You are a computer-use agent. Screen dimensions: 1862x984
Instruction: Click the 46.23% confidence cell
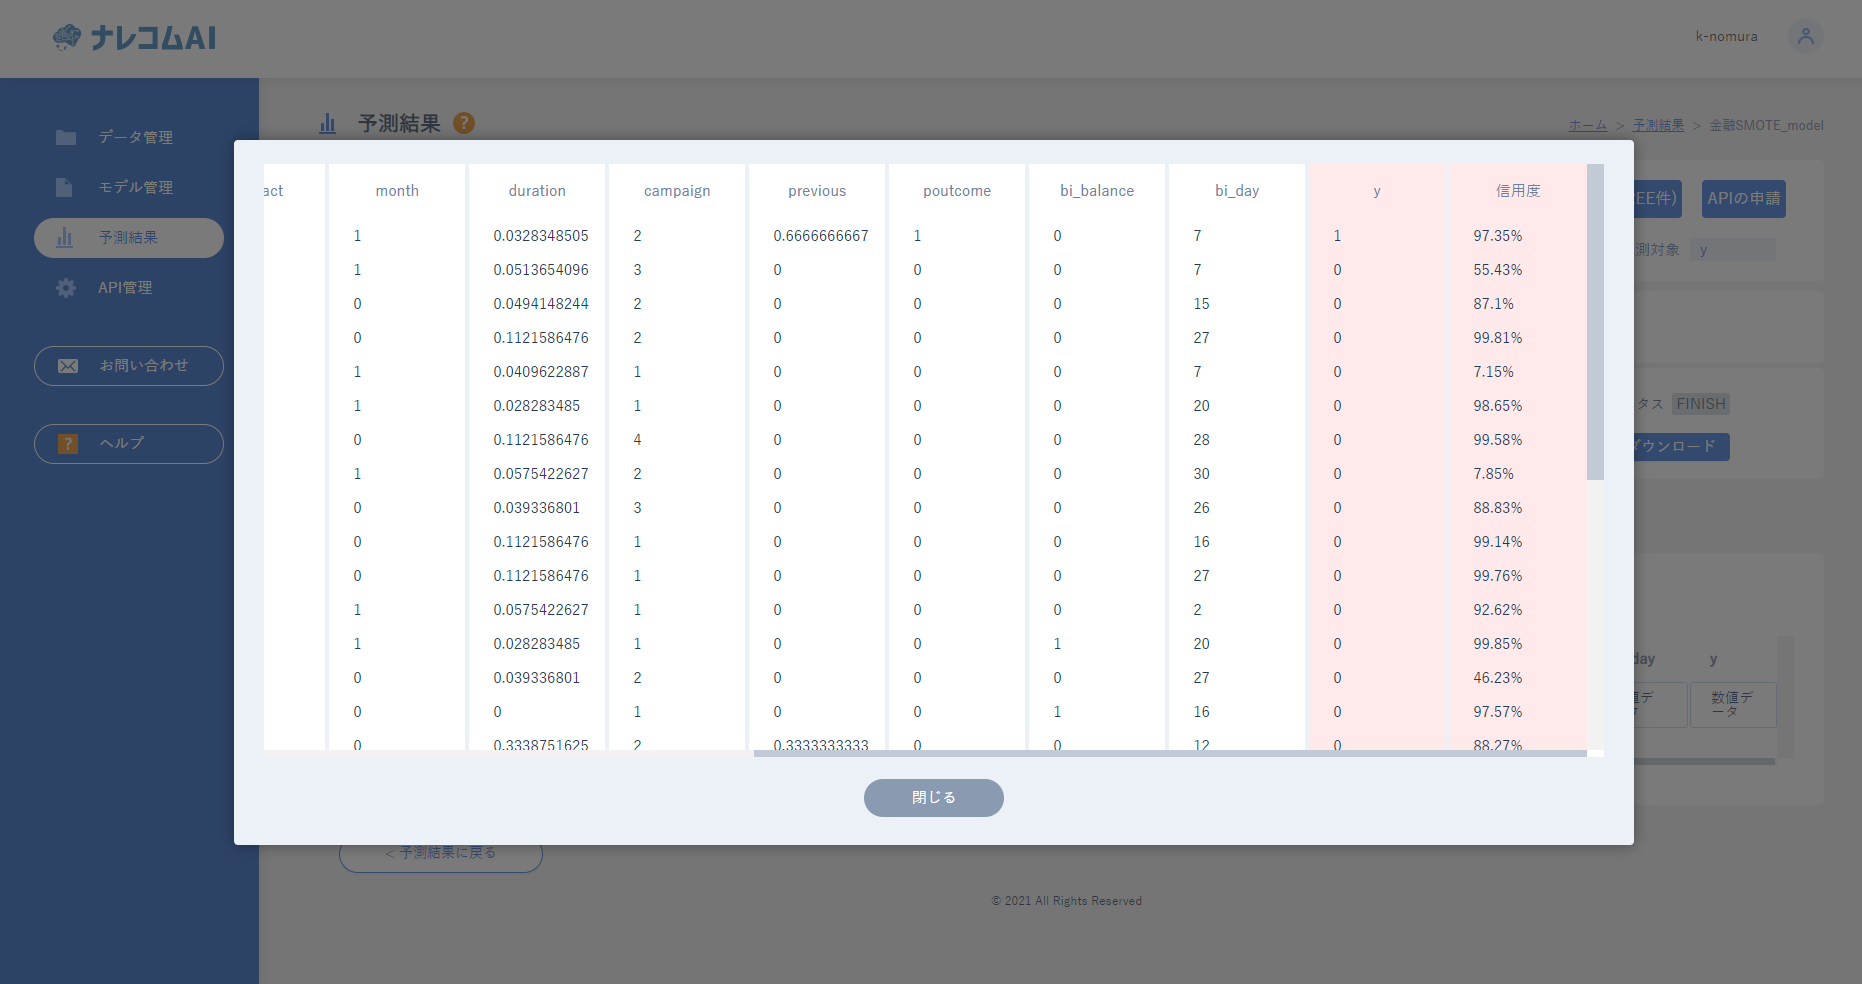point(1498,678)
